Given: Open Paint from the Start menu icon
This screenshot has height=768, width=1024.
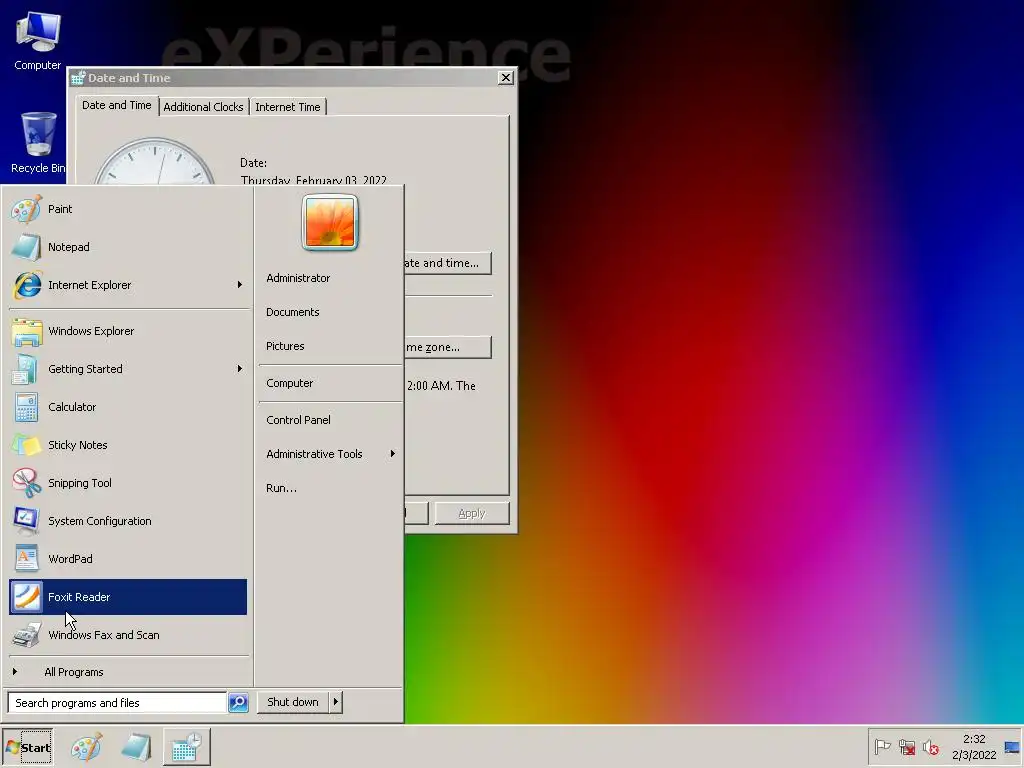Looking at the screenshot, I should [26, 209].
